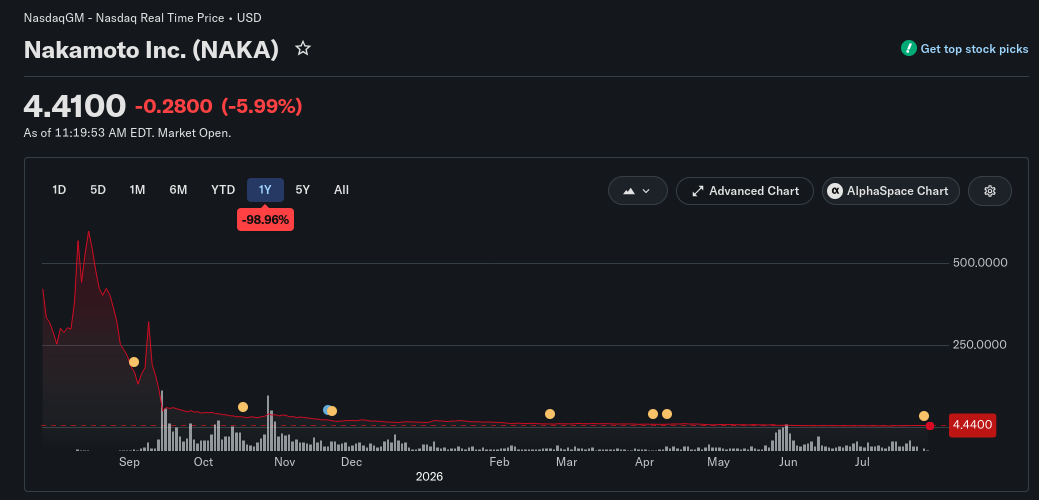Add NAKA to watchlist with star icon
This screenshot has width=1039, height=500.
(x=303, y=48)
